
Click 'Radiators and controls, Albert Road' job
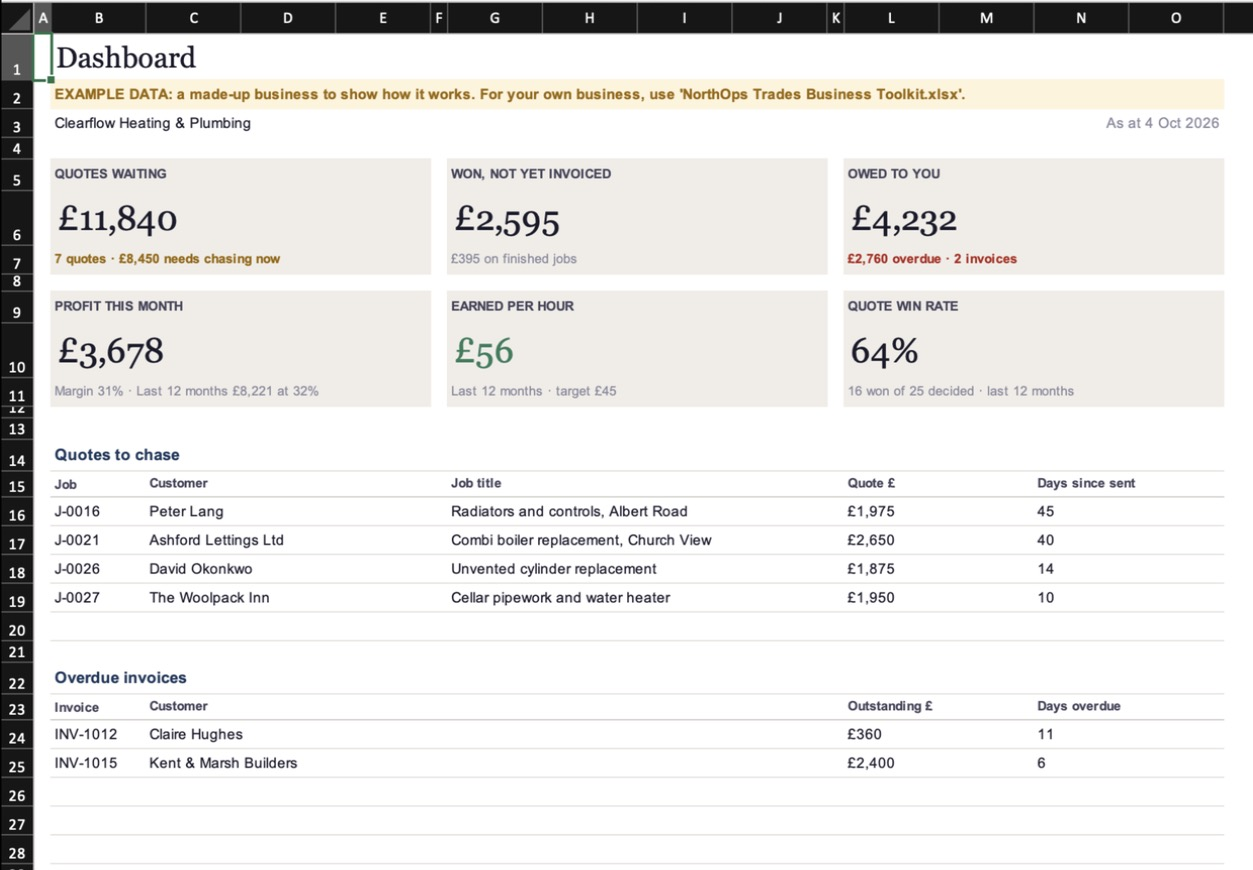569,511
